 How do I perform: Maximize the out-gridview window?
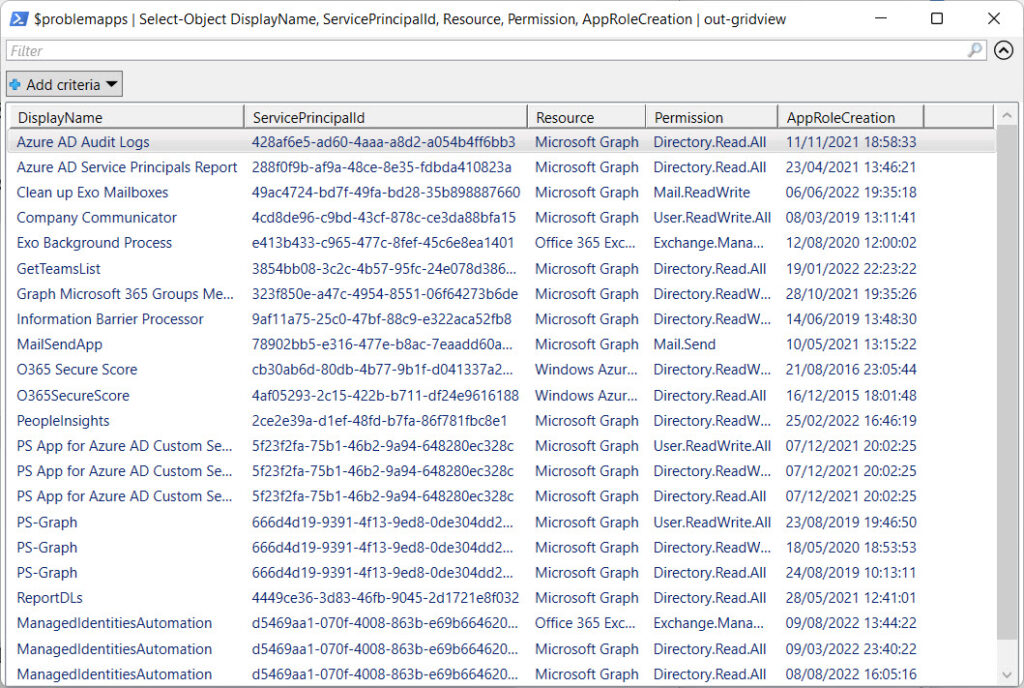point(936,18)
